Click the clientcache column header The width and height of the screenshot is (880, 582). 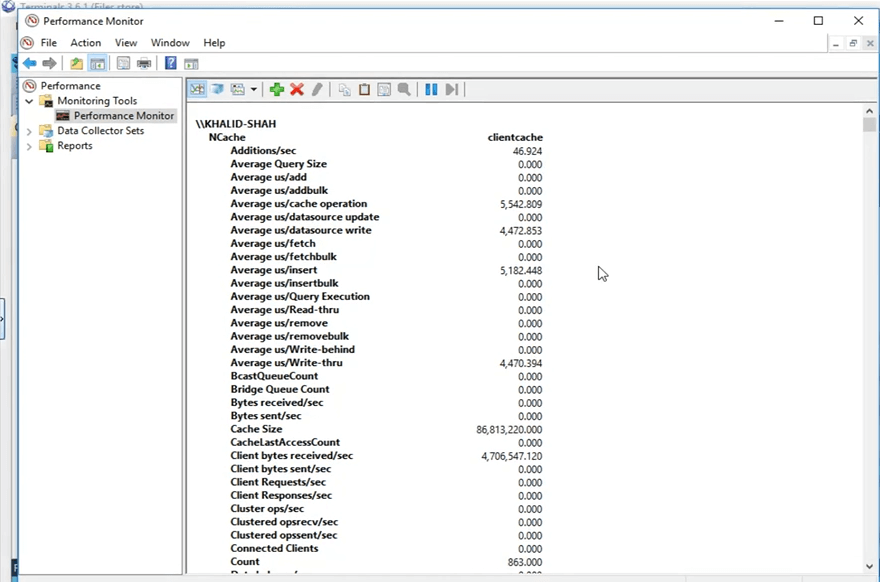tap(515, 138)
